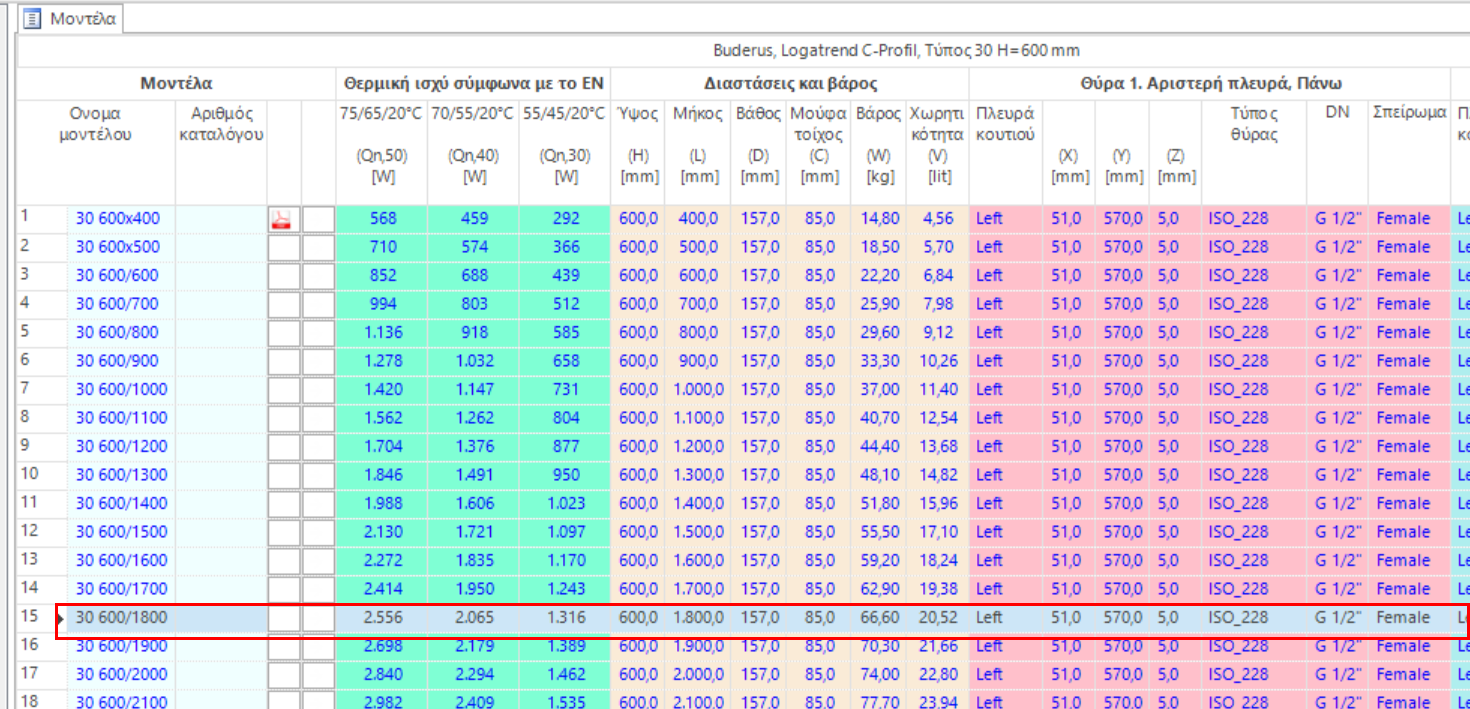Click the Θύρα 1. Αριστερή πλευρά, Πάνω header

pos(1210,83)
